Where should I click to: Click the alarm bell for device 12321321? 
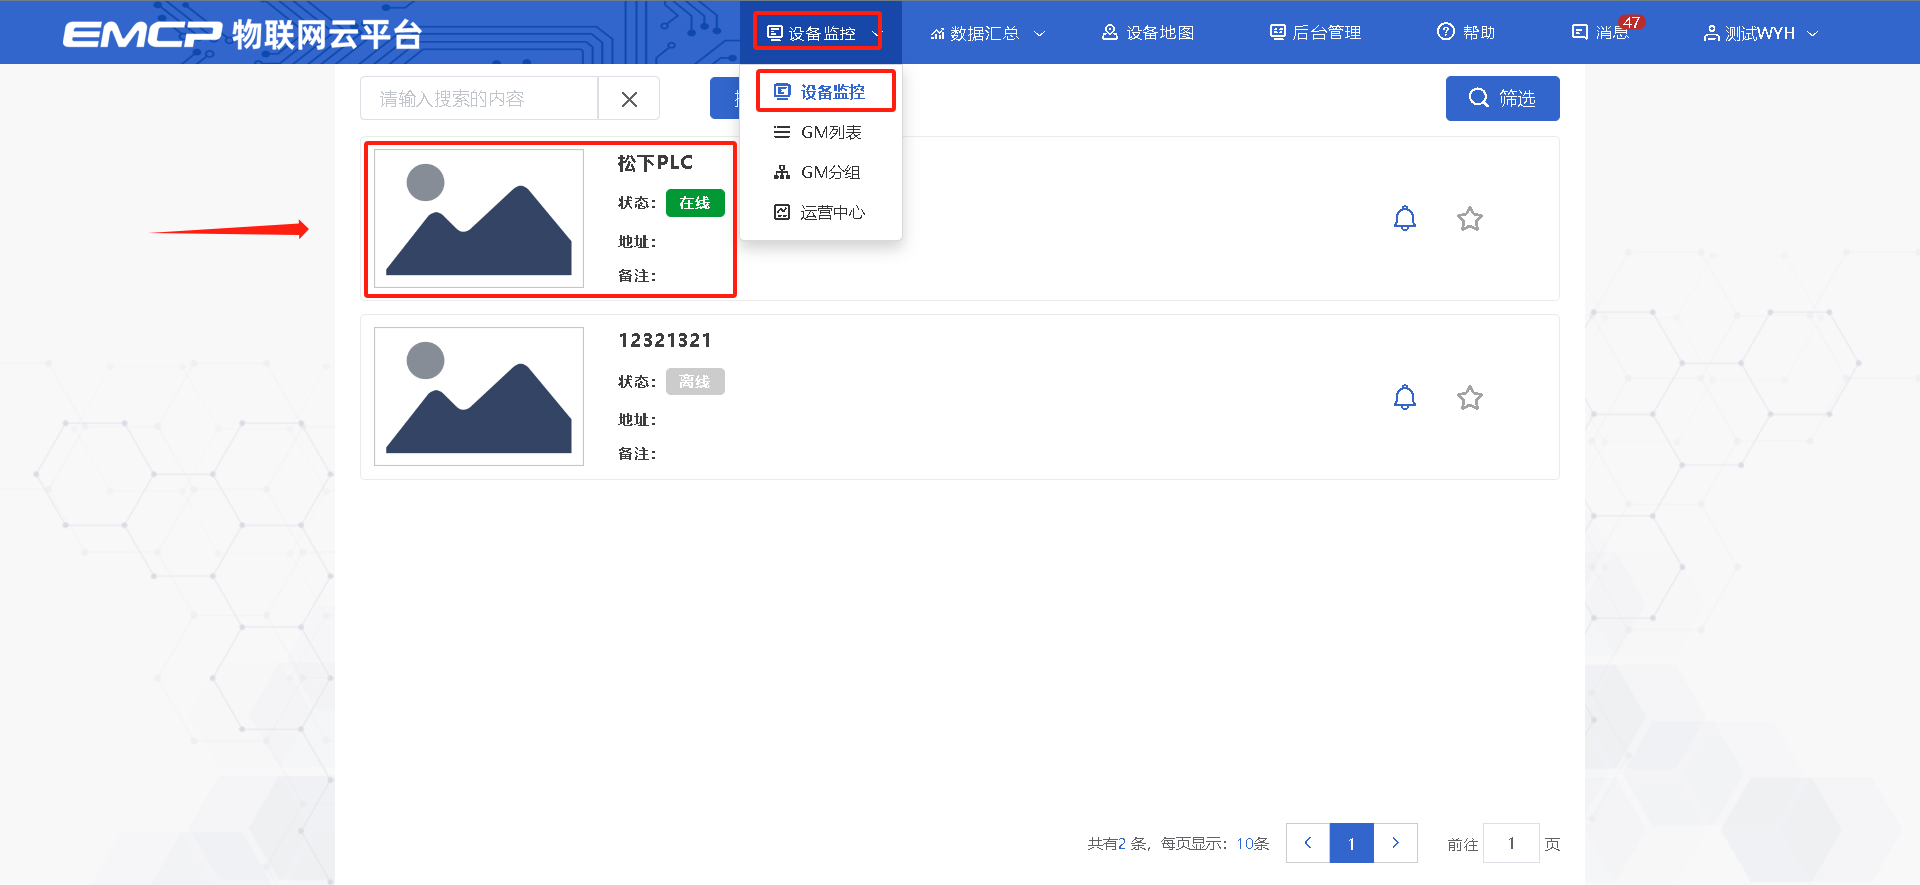tap(1405, 397)
